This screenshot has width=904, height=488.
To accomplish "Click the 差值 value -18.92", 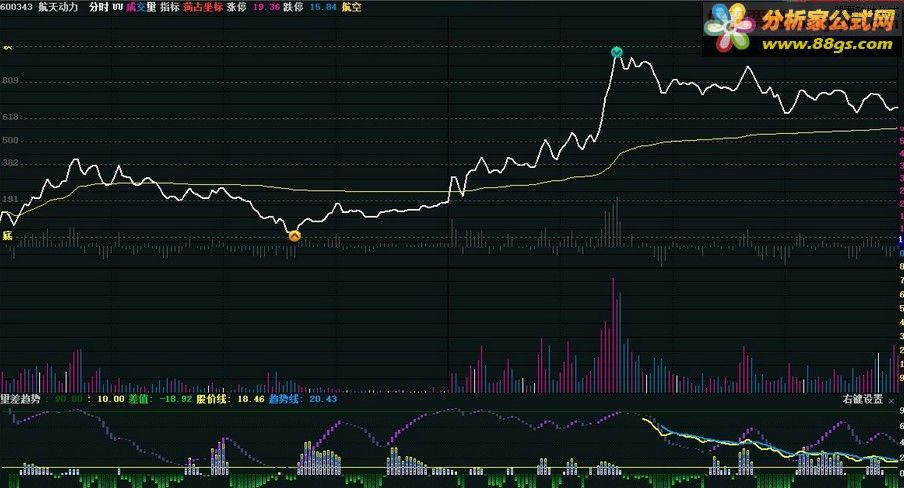I will tap(175, 399).
